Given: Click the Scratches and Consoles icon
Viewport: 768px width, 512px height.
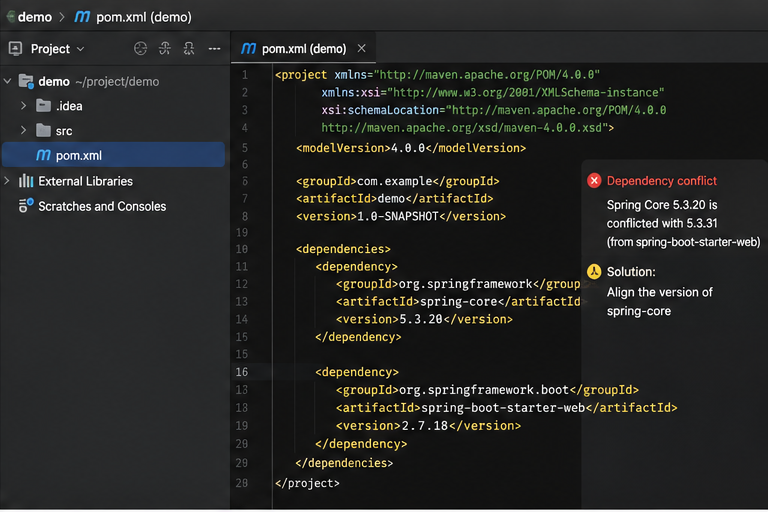Looking at the screenshot, I should [26, 205].
